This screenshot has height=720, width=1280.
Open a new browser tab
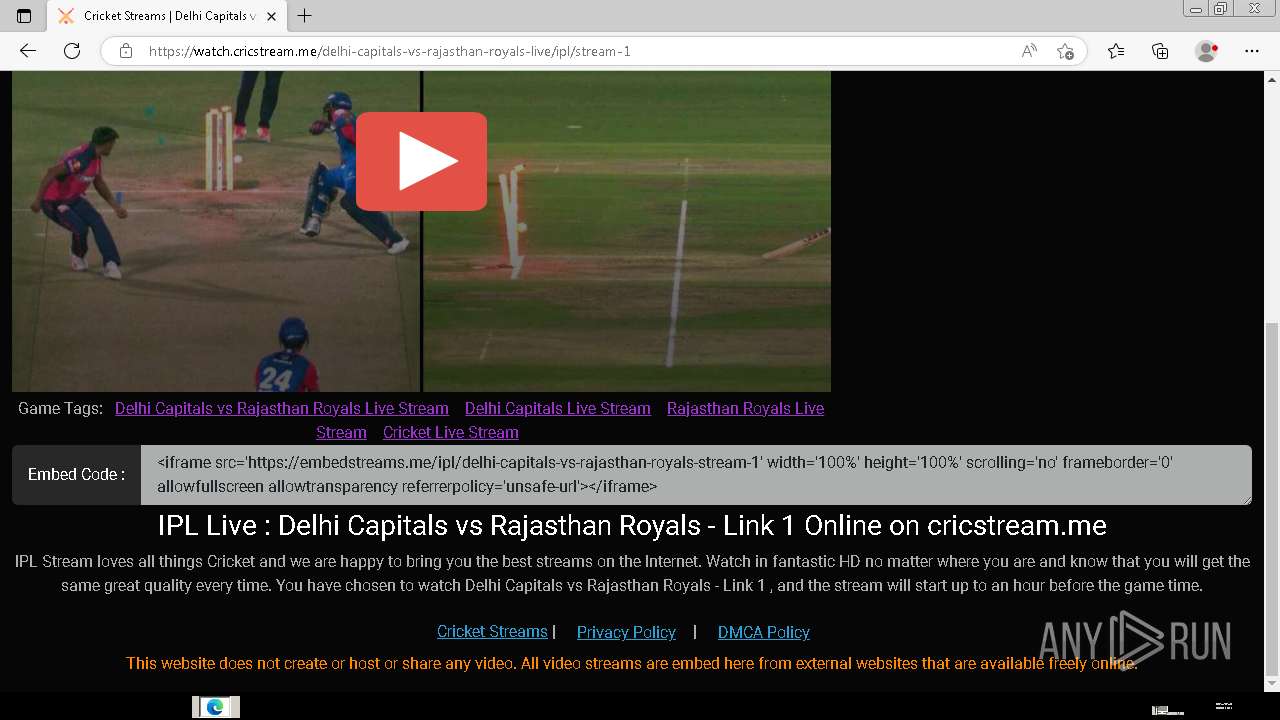tap(305, 16)
